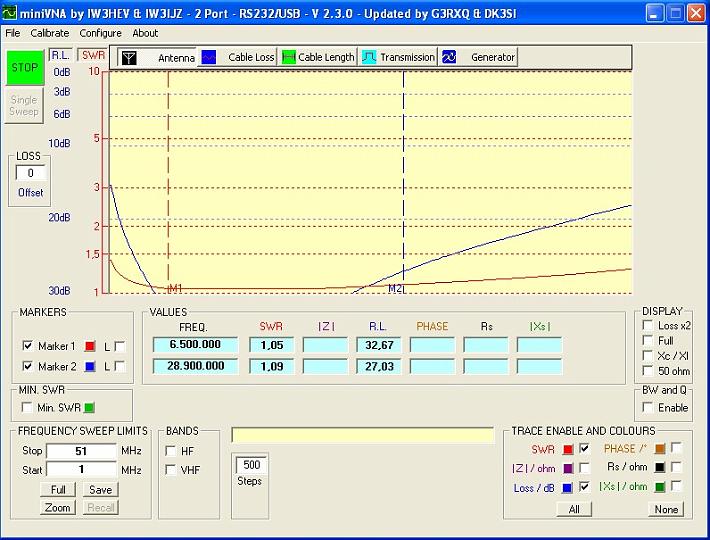The image size is (710, 540).
Task: Open the Calibrate menu
Action: pyautogui.click(x=50, y=33)
